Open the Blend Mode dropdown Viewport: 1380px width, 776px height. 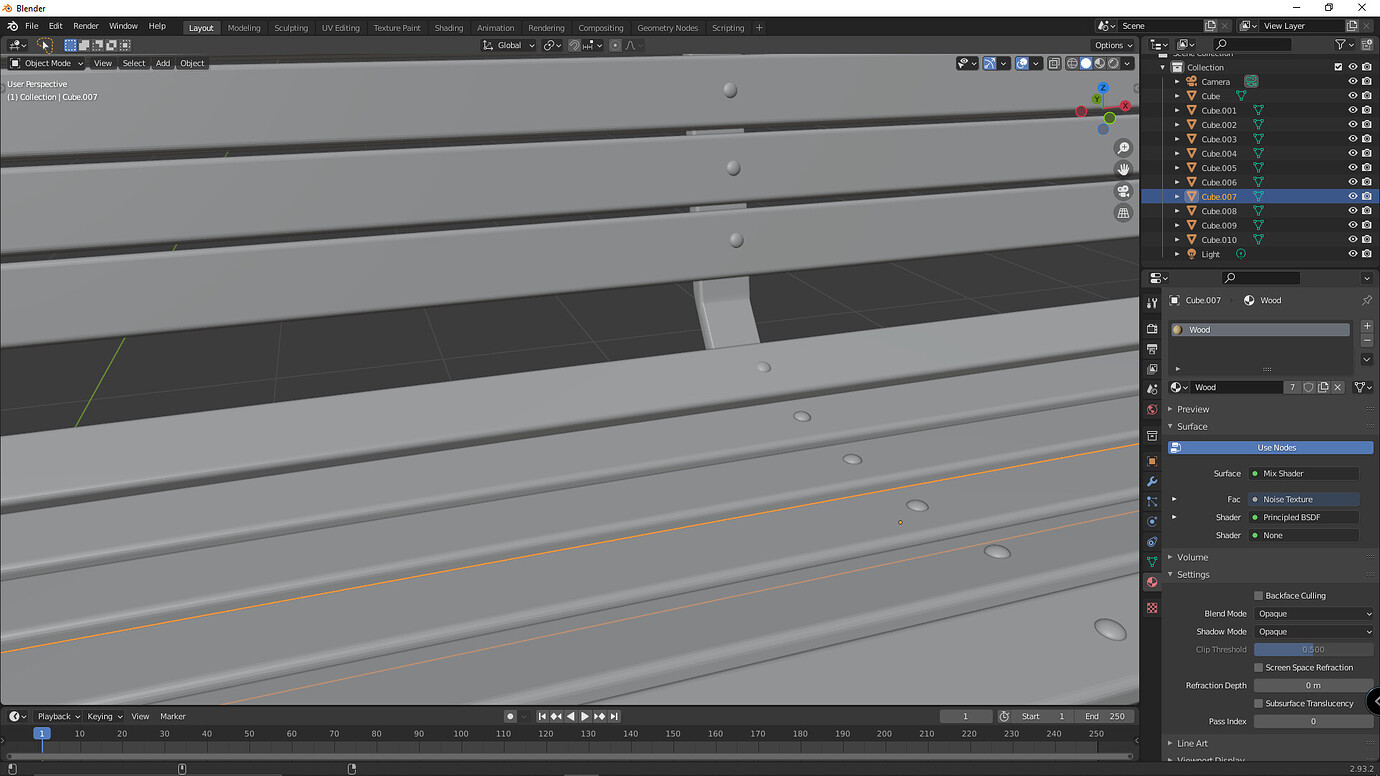click(1313, 614)
